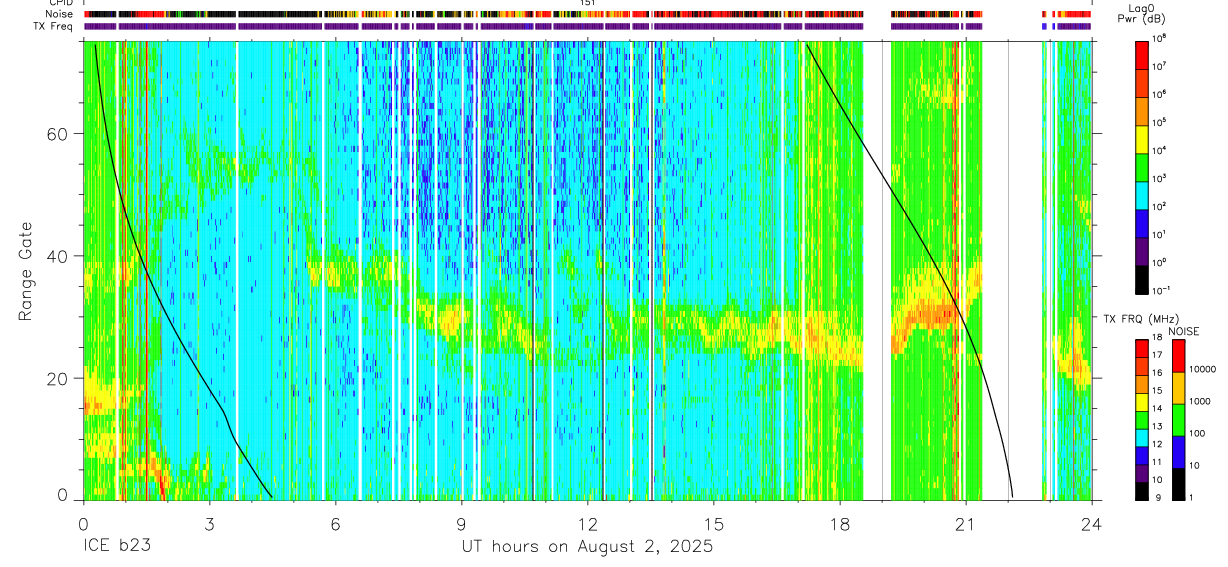Click the '151' CPID value
Image resolution: width=1228 pixels, height=567 pixels.
point(588,3)
